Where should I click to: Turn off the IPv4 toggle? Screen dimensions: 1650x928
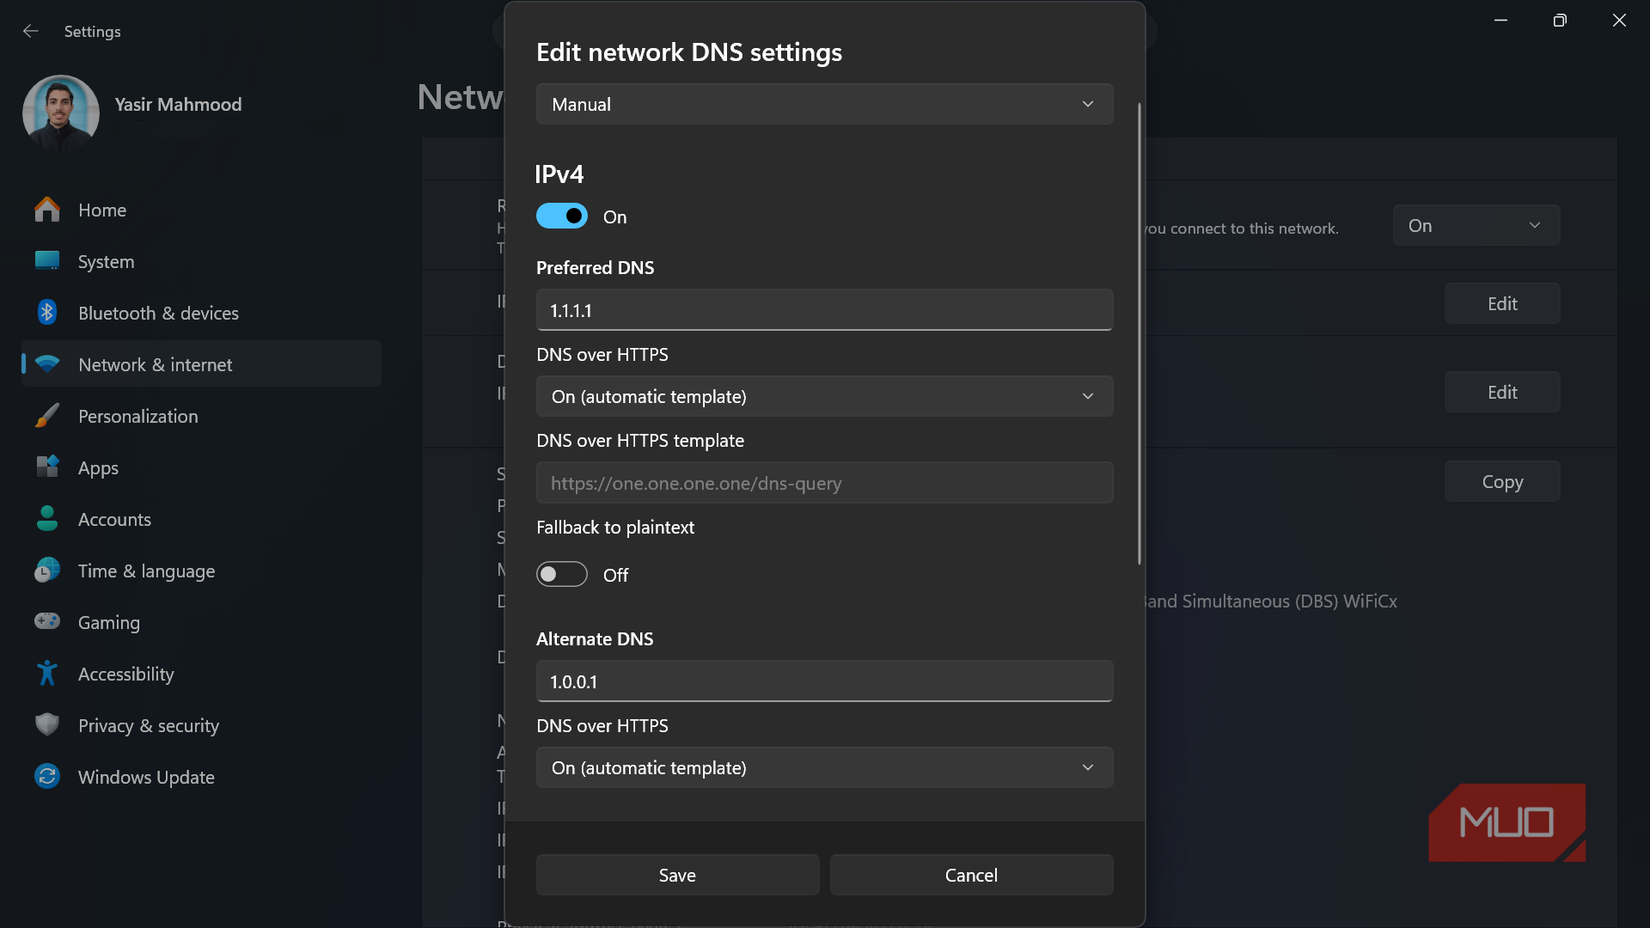coord(562,216)
